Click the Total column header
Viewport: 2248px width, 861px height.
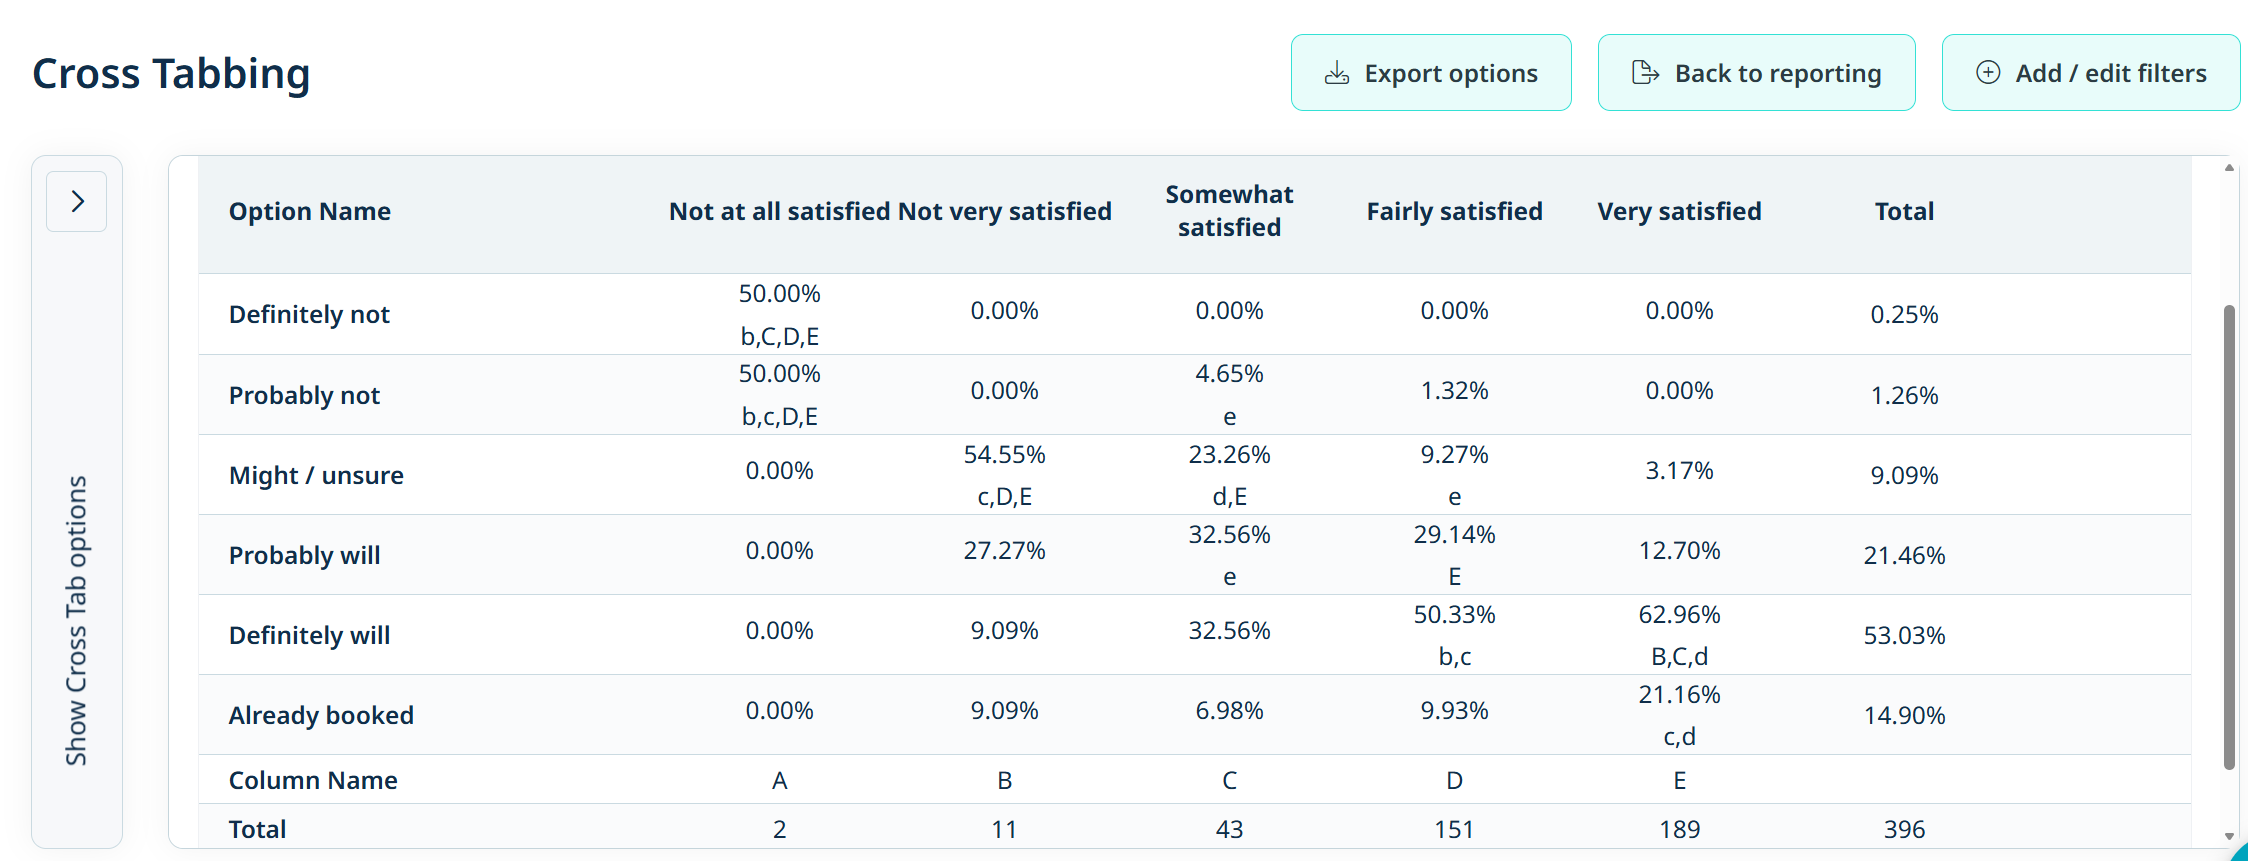[1904, 212]
